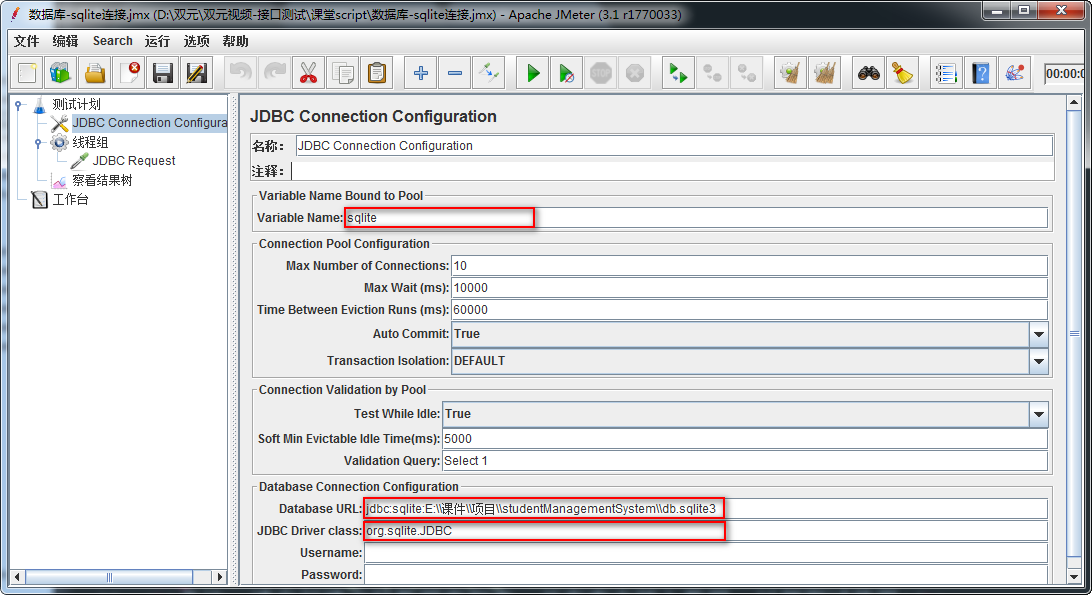Click the Remote stop all icon
This screenshot has height=595, width=1092.
pos(712,73)
